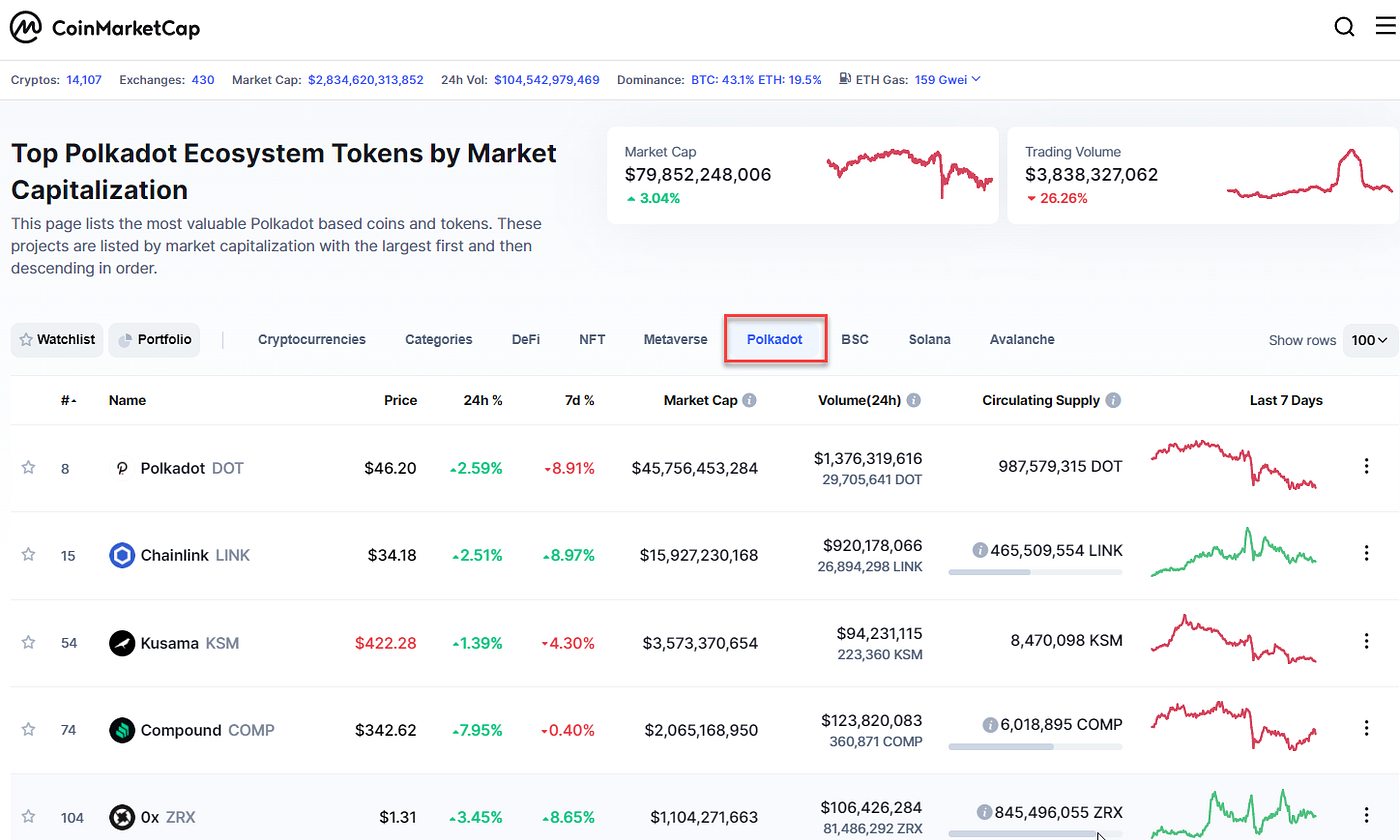This screenshot has height=840, width=1400.
Task: Open Kusama volume 223,360 KSM link
Action: click(880, 655)
